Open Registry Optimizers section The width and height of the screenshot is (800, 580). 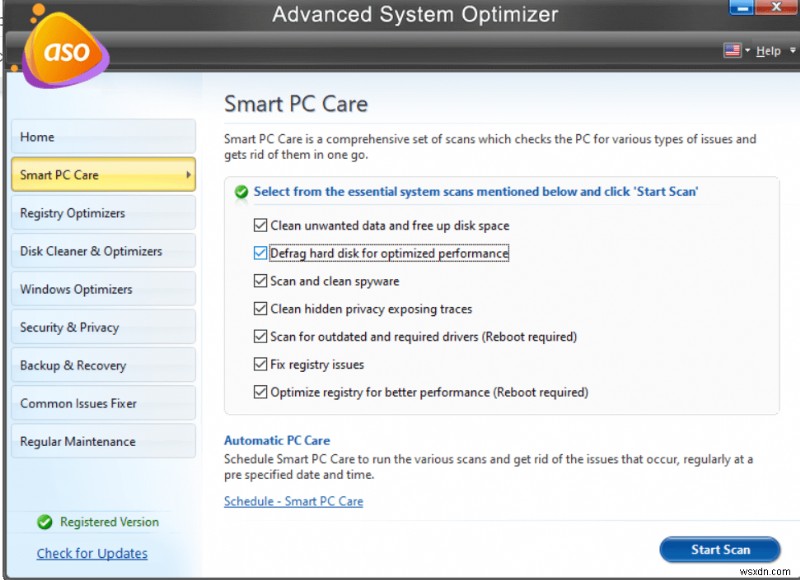(104, 213)
